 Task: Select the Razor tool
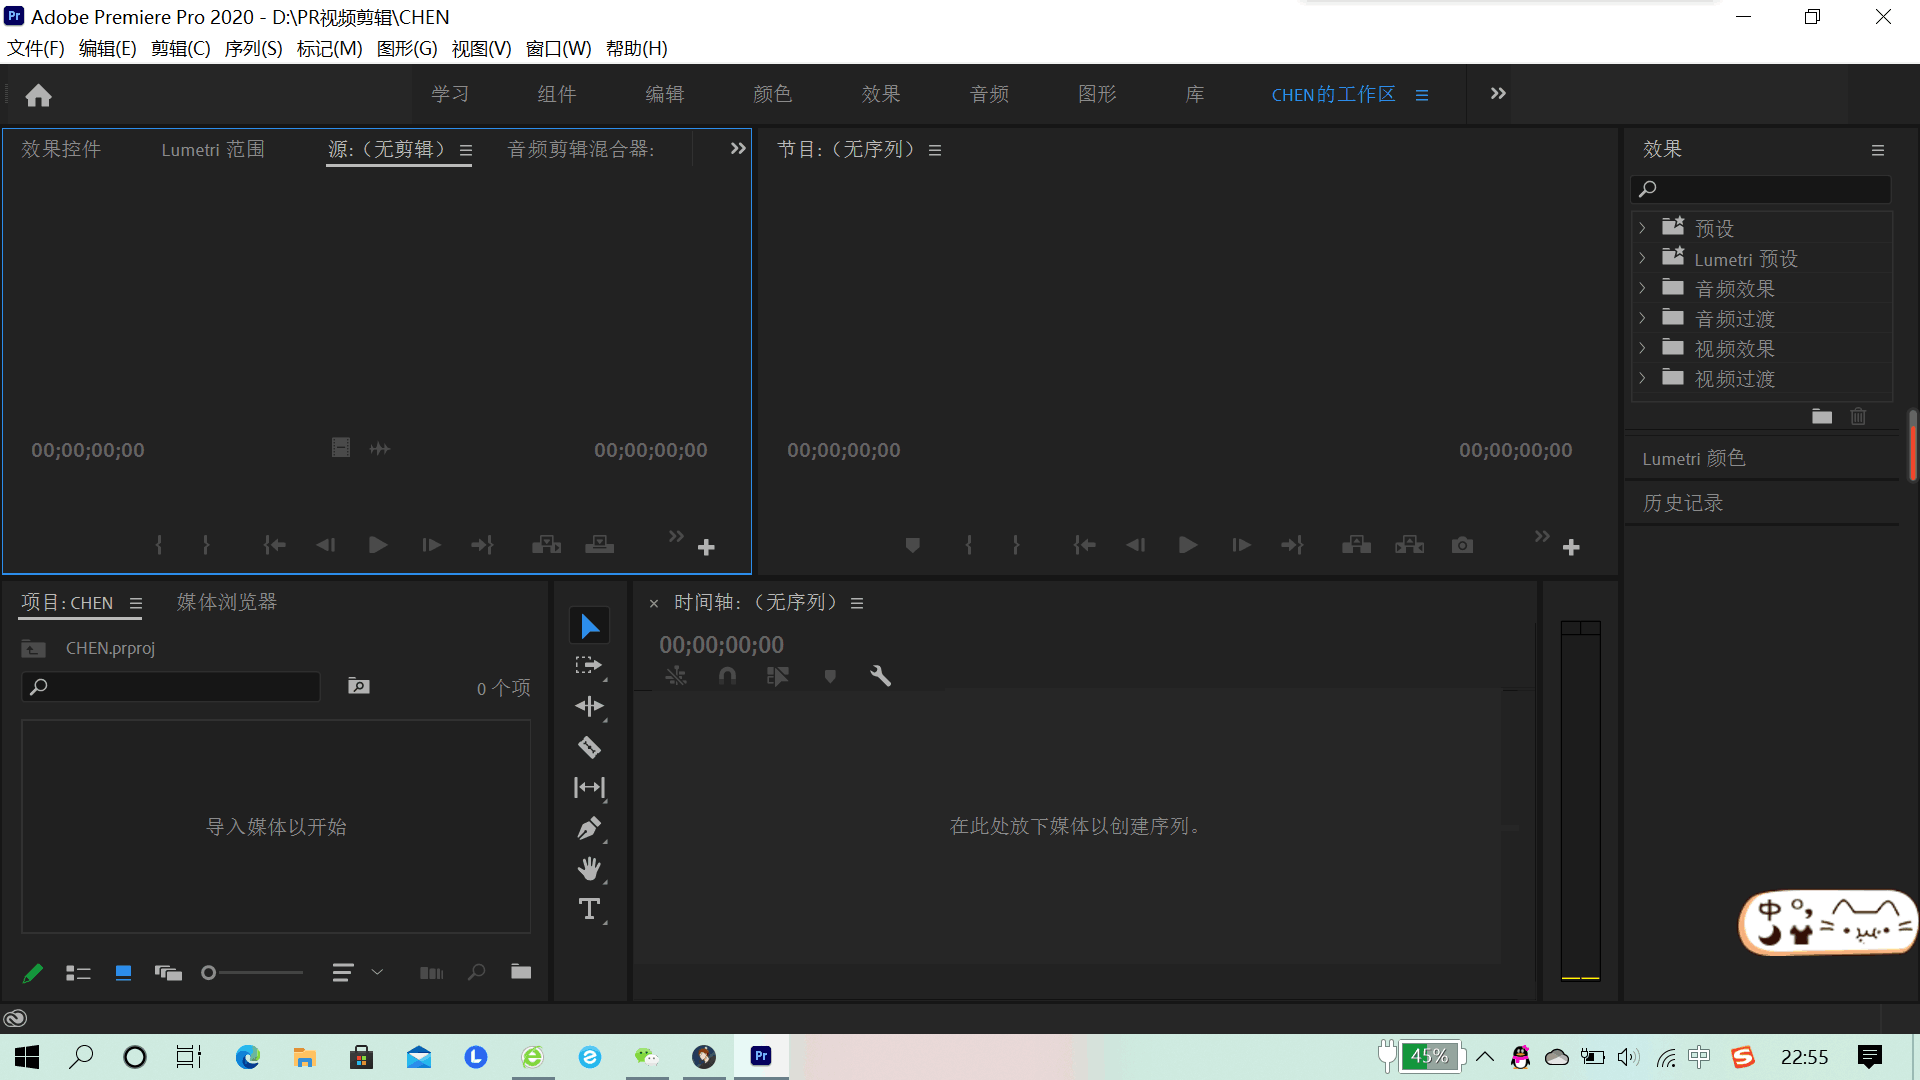pyautogui.click(x=589, y=747)
